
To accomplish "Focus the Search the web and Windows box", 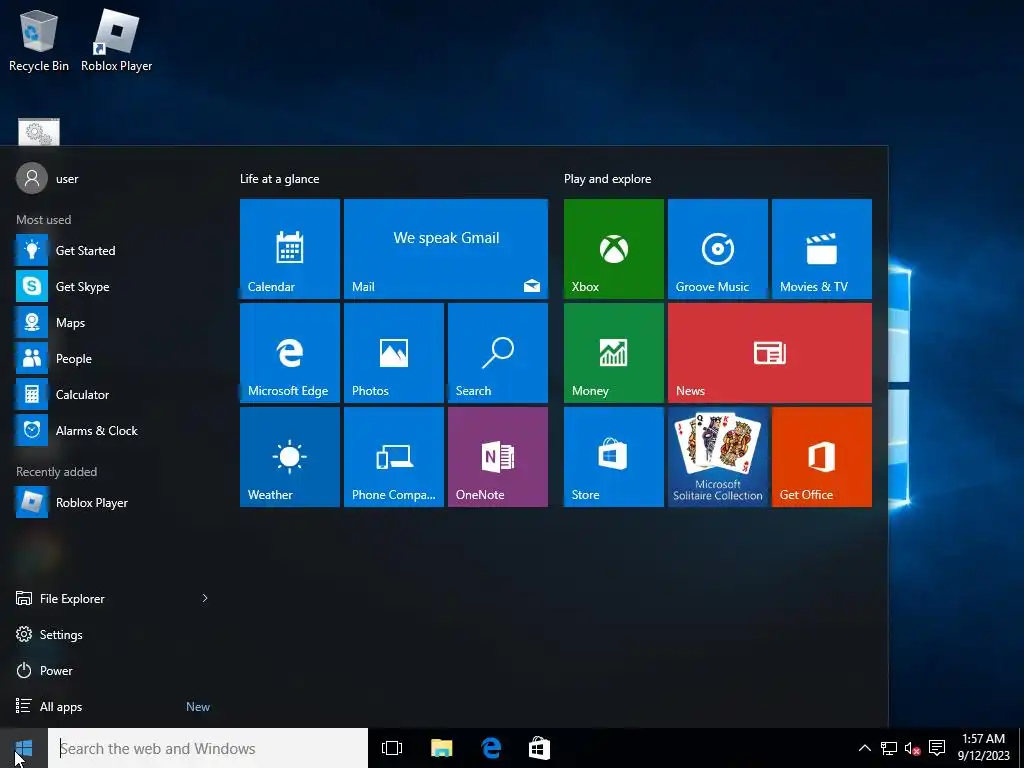I will click(x=208, y=748).
